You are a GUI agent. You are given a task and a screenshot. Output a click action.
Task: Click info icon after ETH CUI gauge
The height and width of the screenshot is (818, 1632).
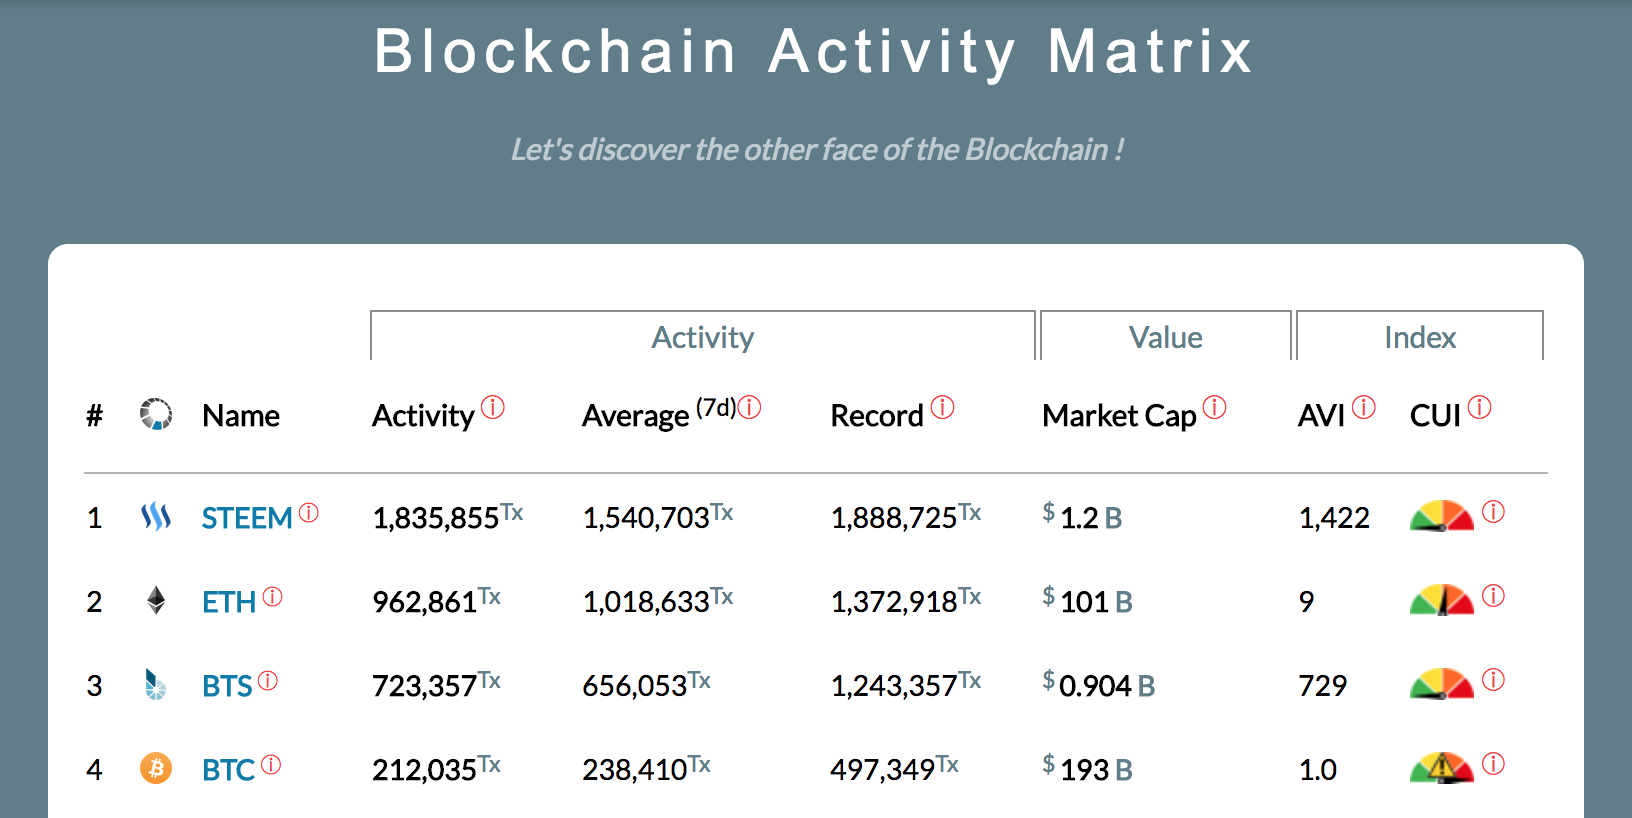pyautogui.click(x=1493, y=596)
